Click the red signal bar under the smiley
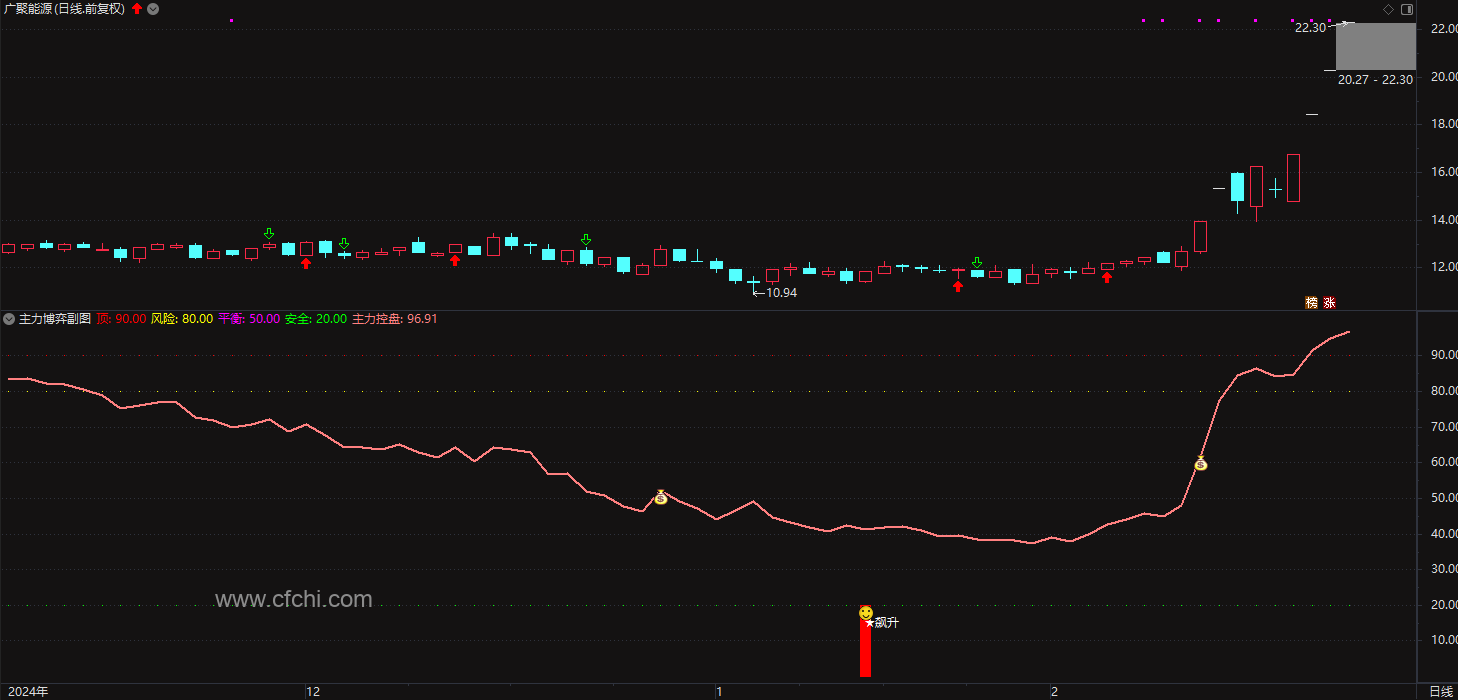The width and height of the screenshot is (1458, 700). click(866, 648)
